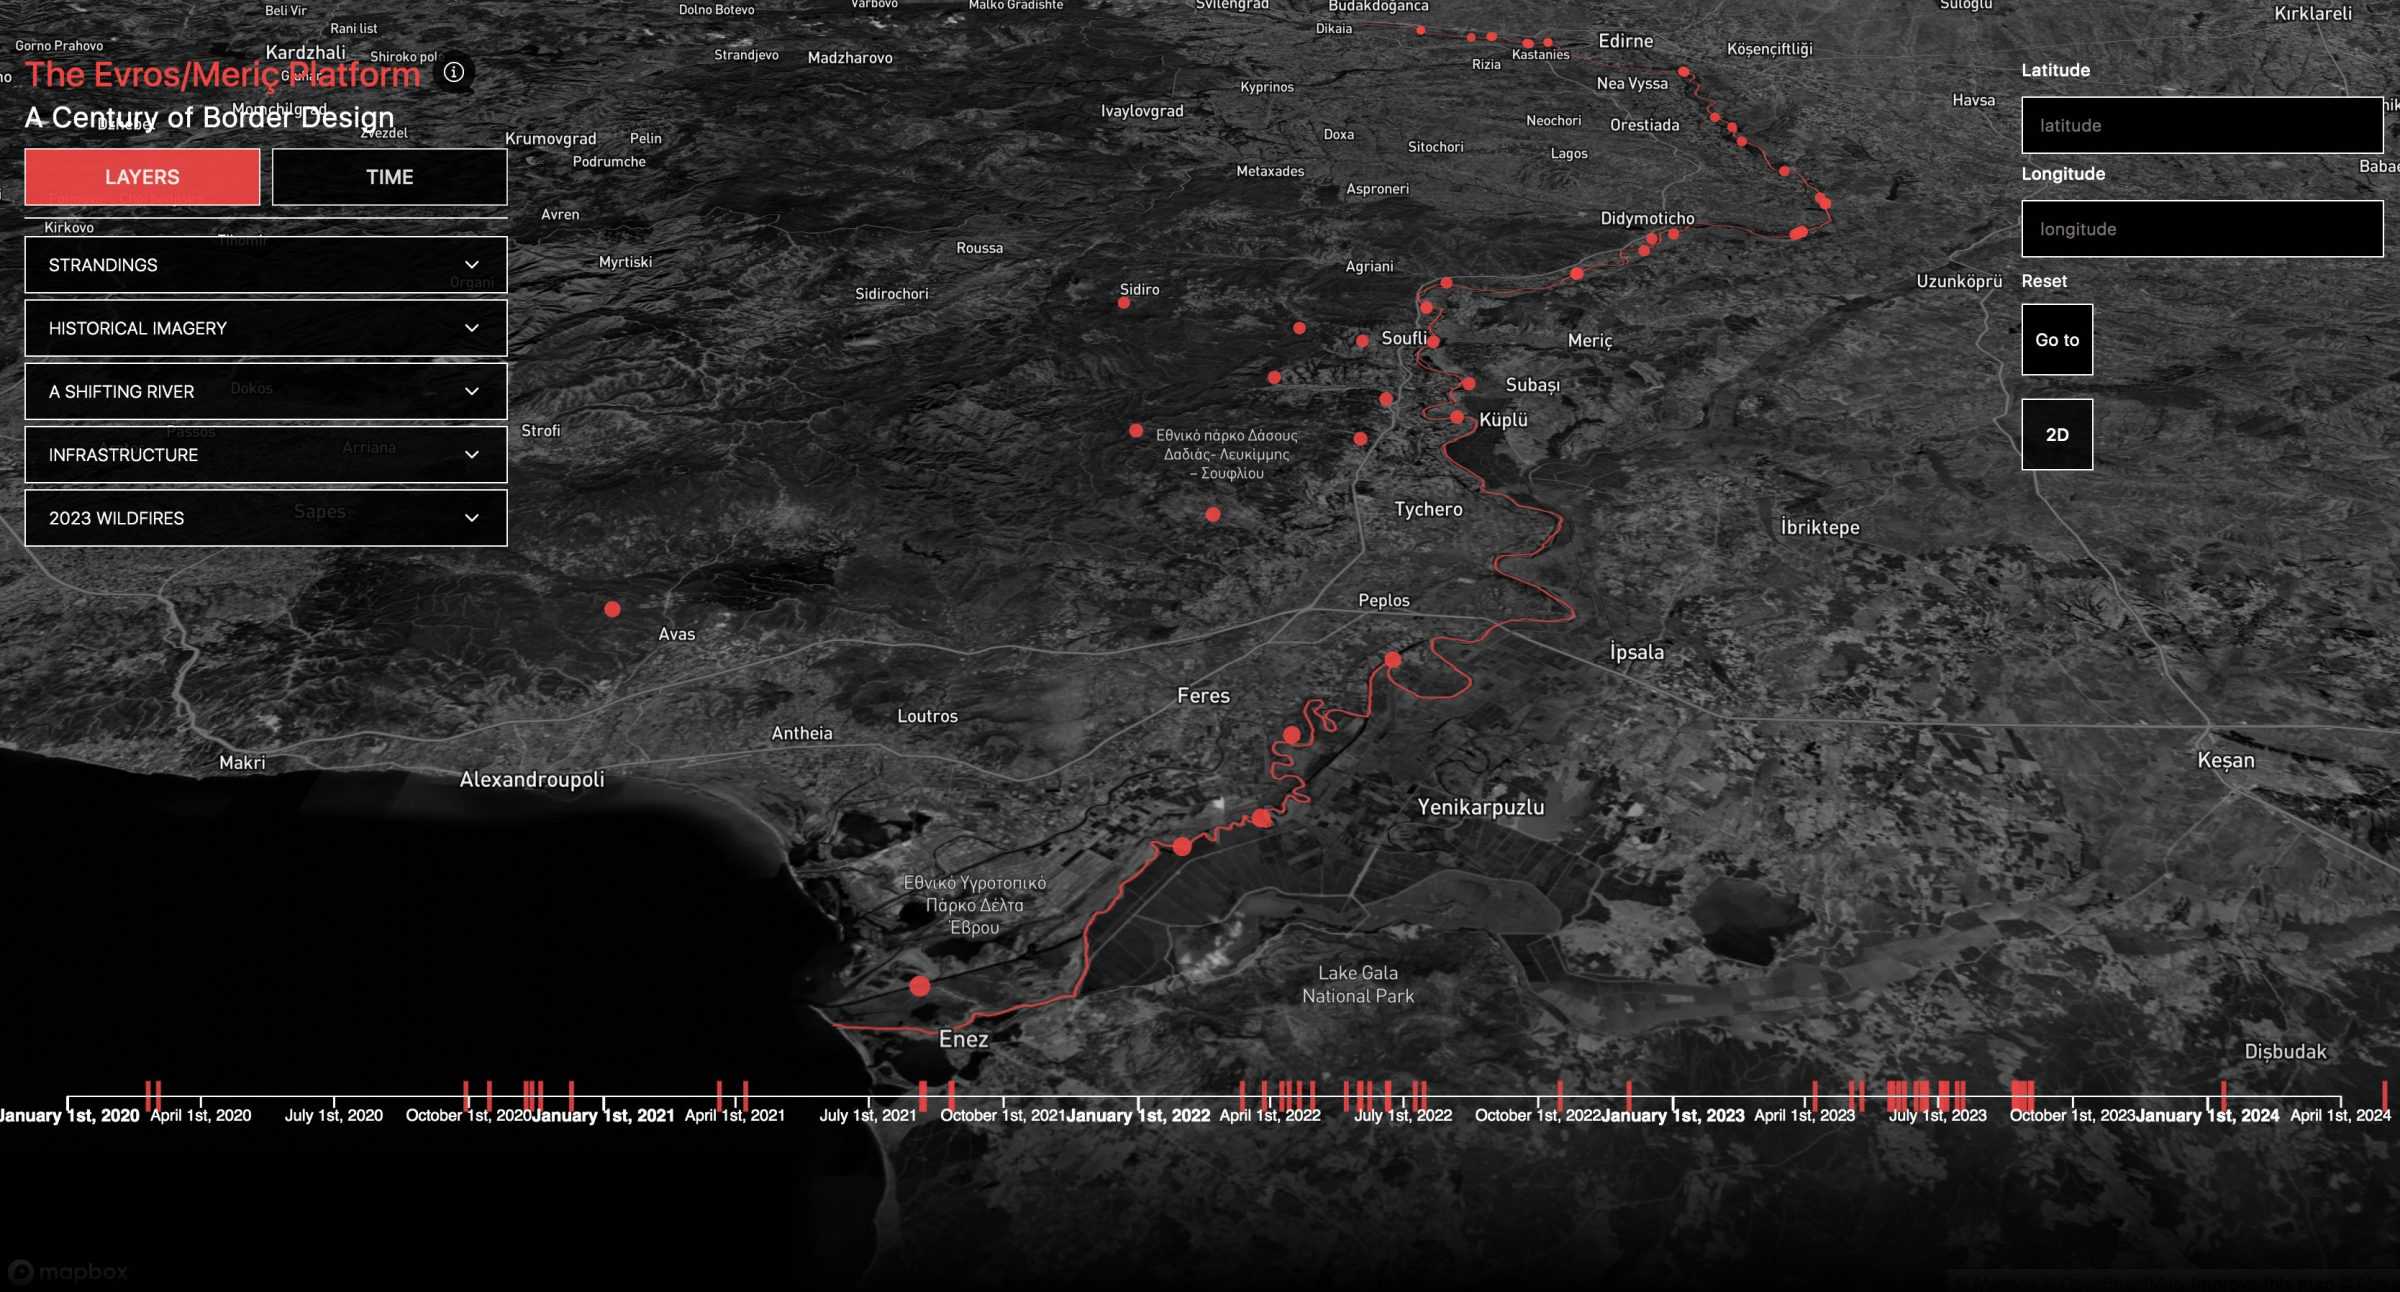This screenshot has width=2400, height=1292.
Task: Select the LAYERS tab
Action: pos(141,177)
